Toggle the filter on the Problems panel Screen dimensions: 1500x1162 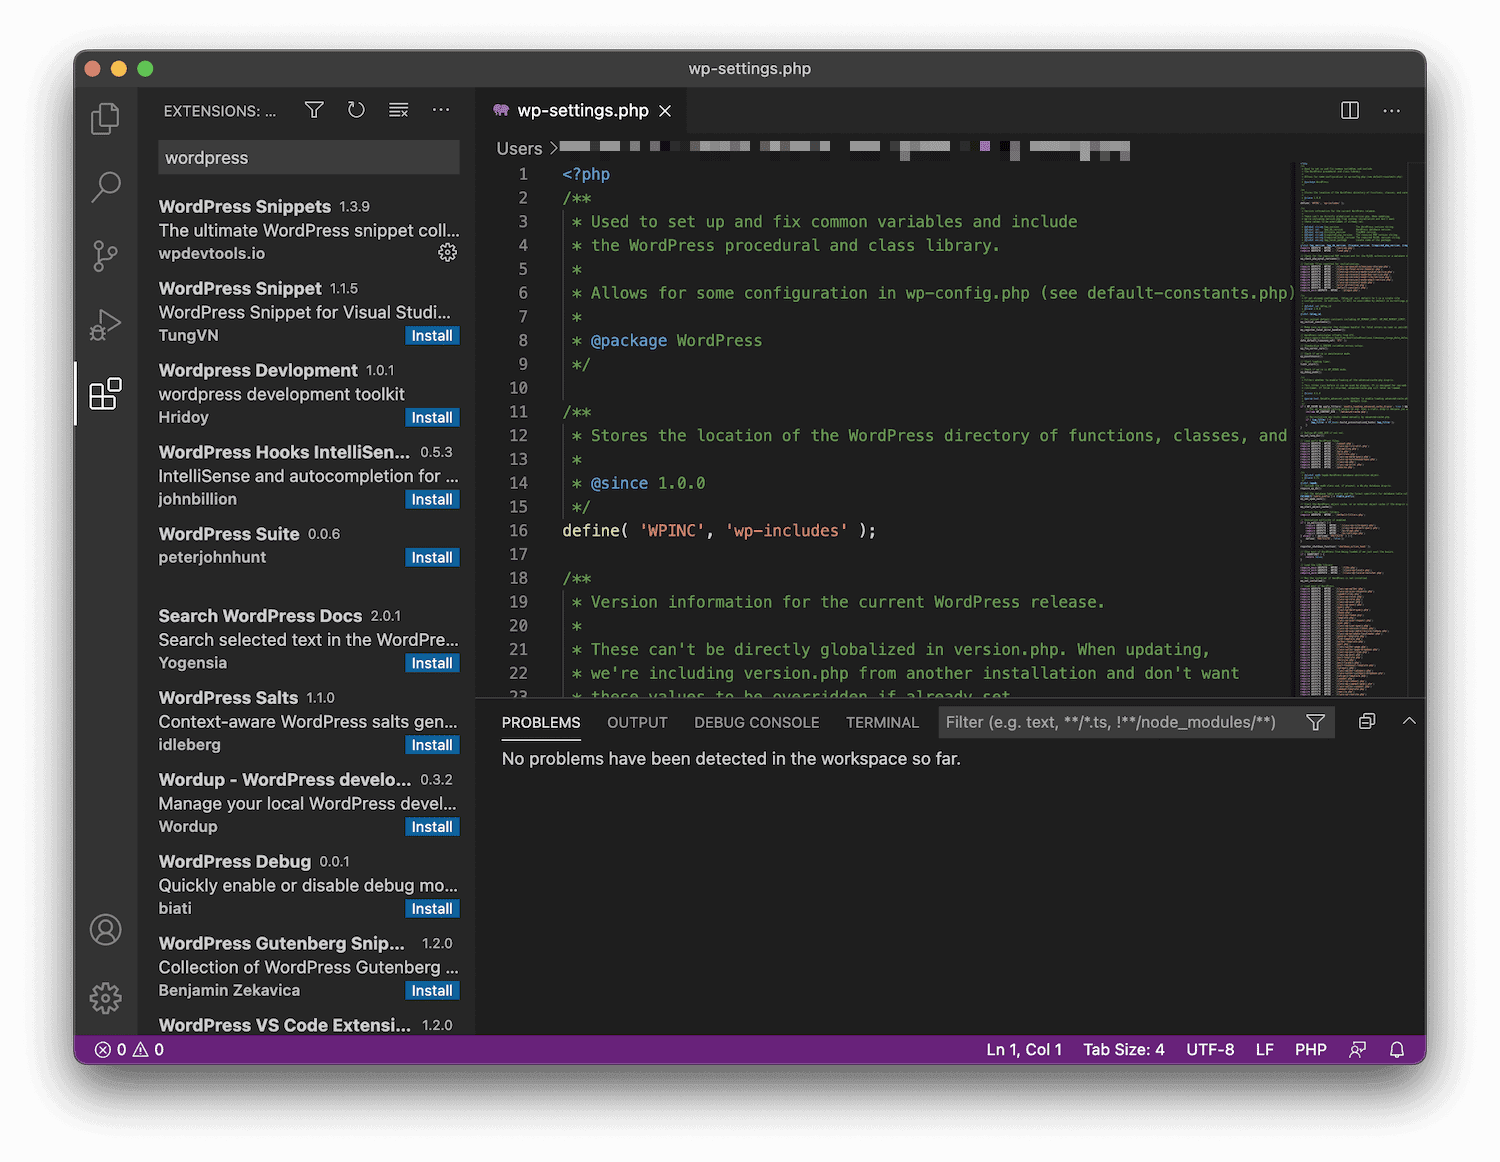[x=1315, y=721]
